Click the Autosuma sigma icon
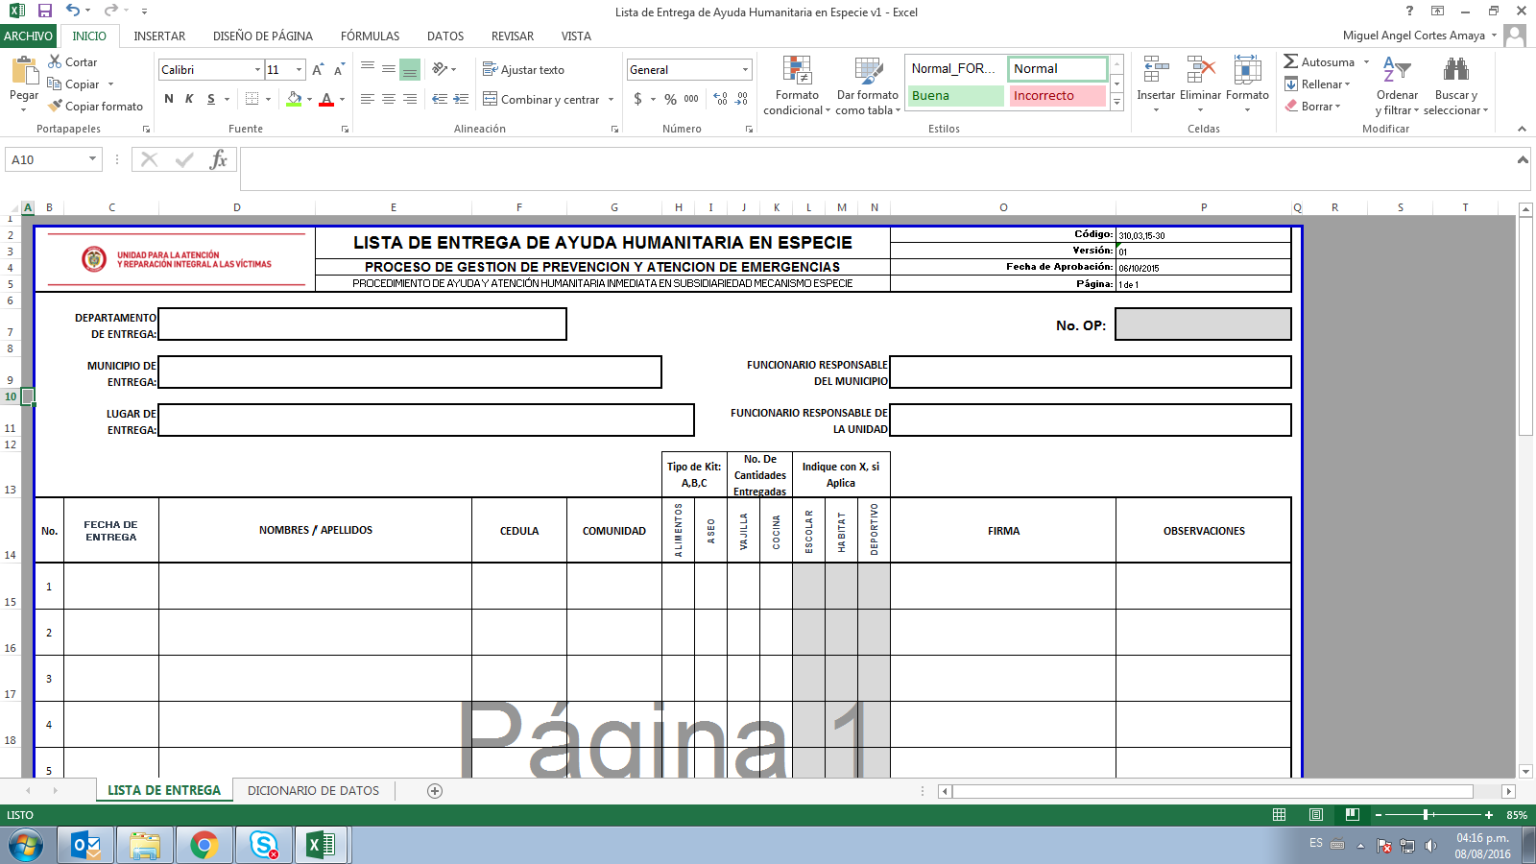 click(x=1291, y=62)
